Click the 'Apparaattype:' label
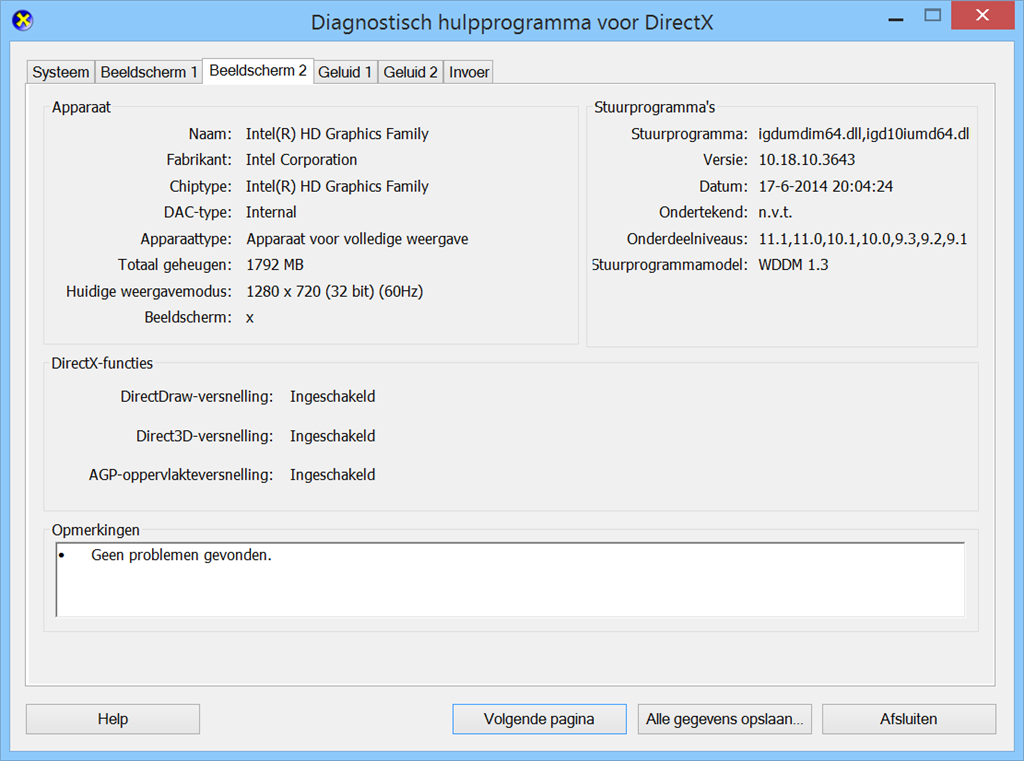Screen dimensions: 1024x761 [186, 239]
